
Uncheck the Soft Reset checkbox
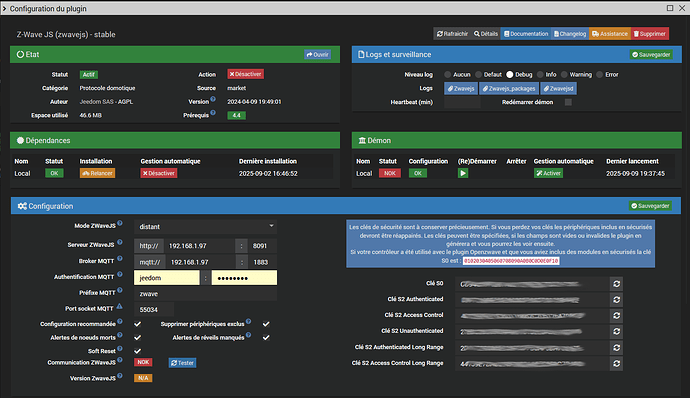(x=137, y=351)
